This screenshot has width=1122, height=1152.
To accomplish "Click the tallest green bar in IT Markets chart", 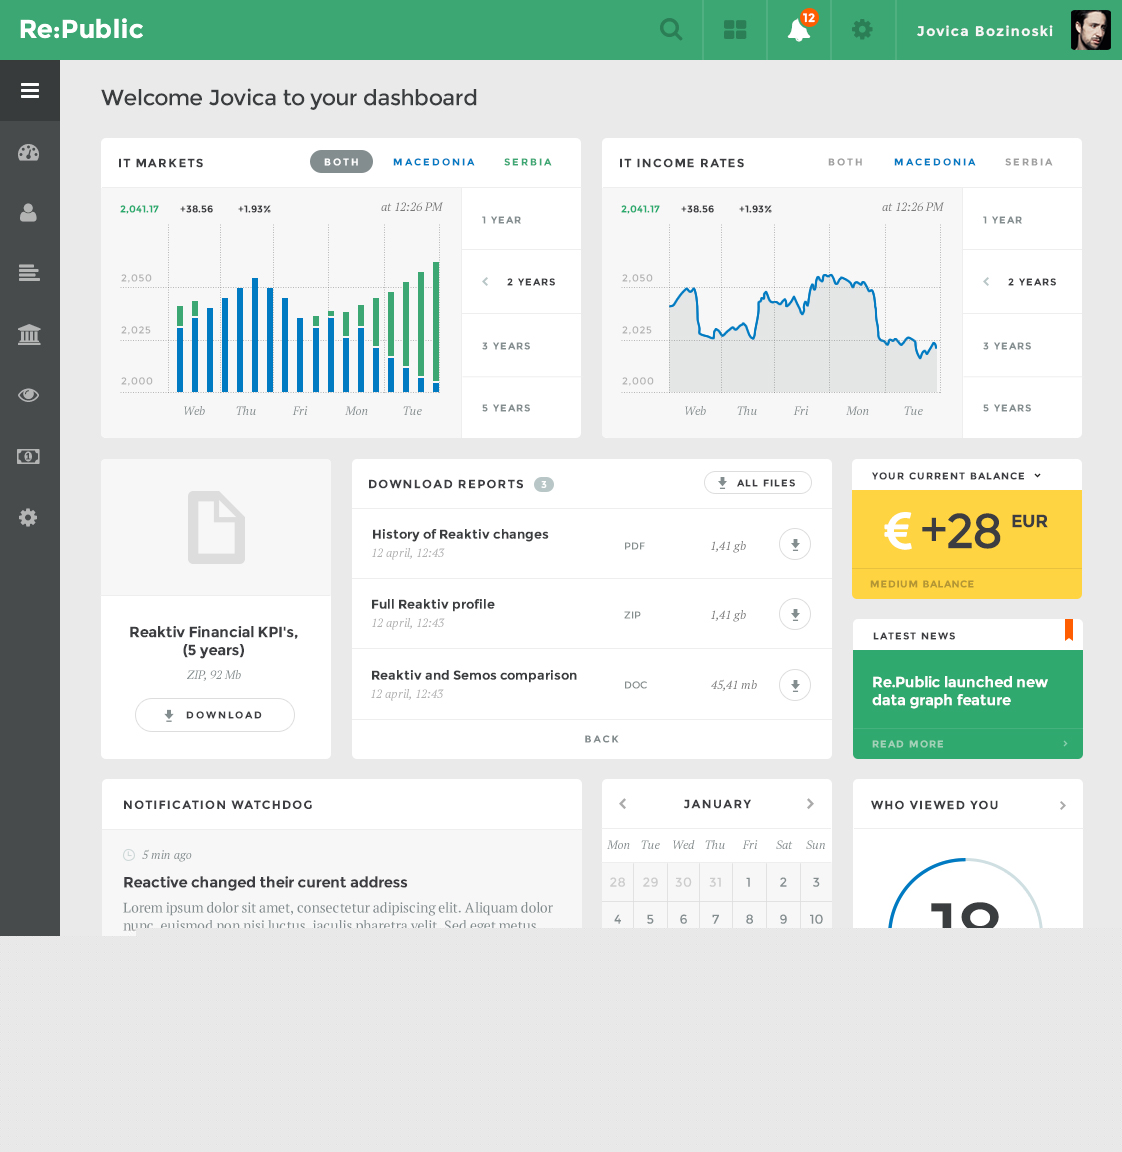I will [x=436, y=319].
